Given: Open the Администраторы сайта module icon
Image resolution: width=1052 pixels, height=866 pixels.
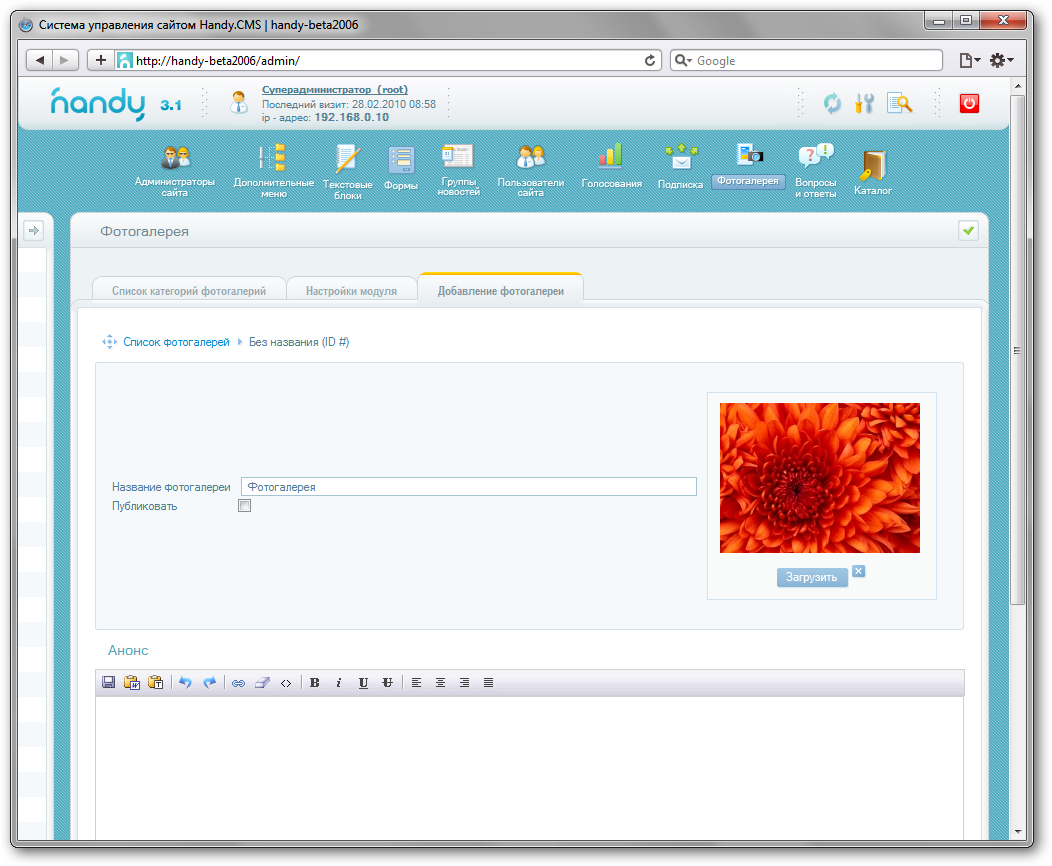Looking at the screenshot, I should 175,159.
